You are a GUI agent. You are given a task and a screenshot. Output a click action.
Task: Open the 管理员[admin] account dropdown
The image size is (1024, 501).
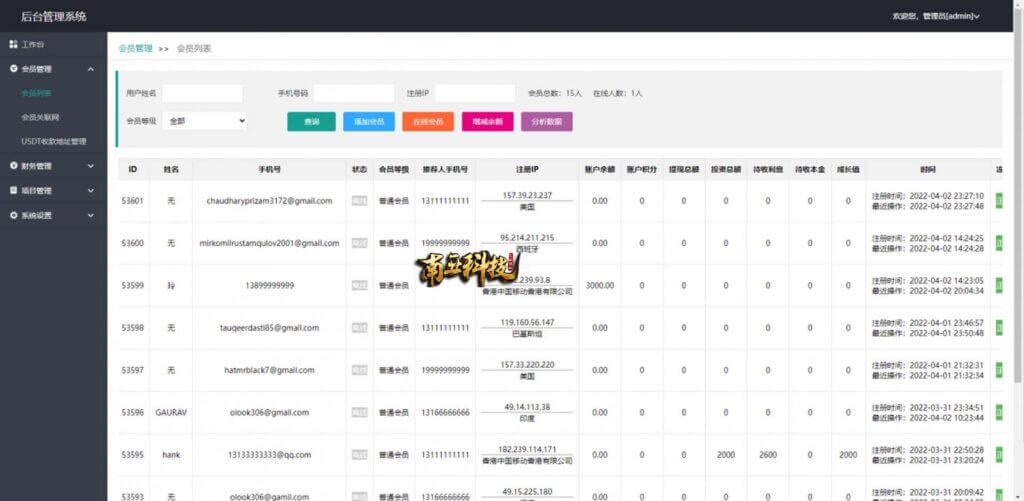(936, 16)
